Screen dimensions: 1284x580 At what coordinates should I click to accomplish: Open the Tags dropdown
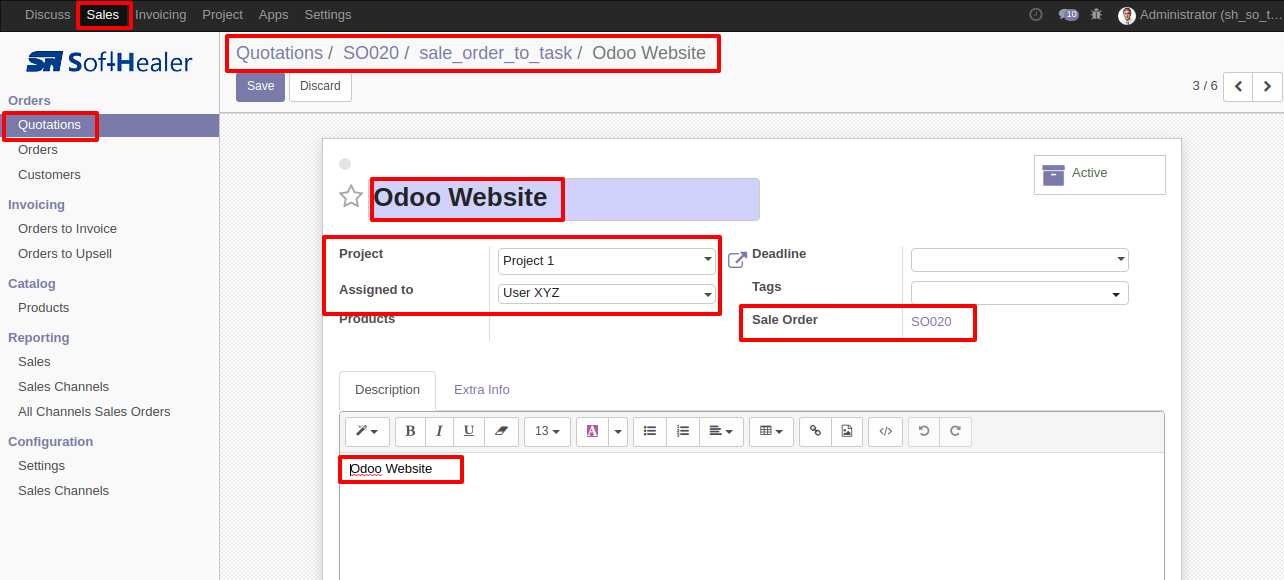(1020, 293)
